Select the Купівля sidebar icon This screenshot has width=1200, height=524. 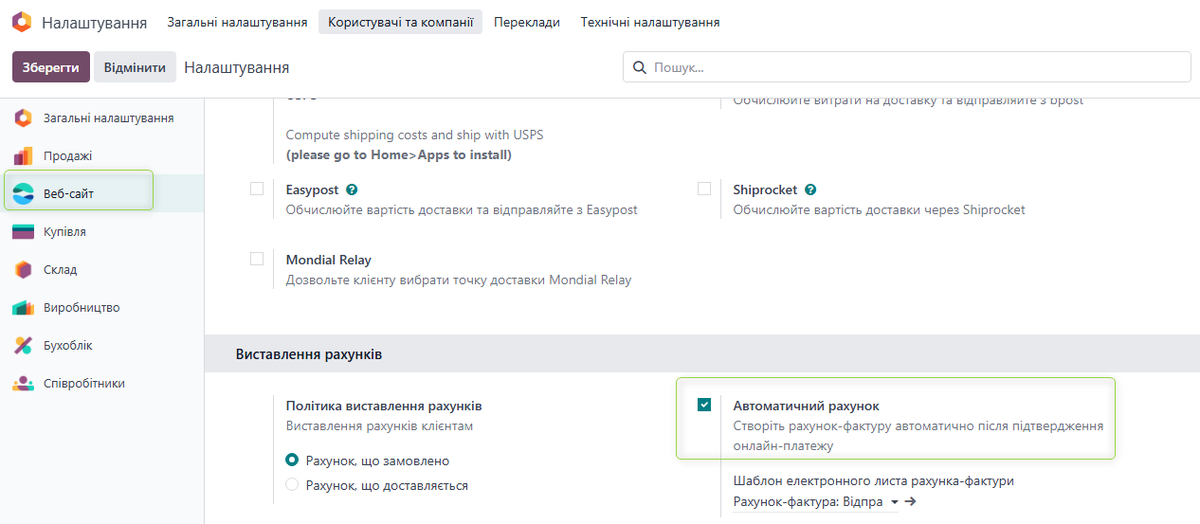pyautogui.click(x=23, y=232)
